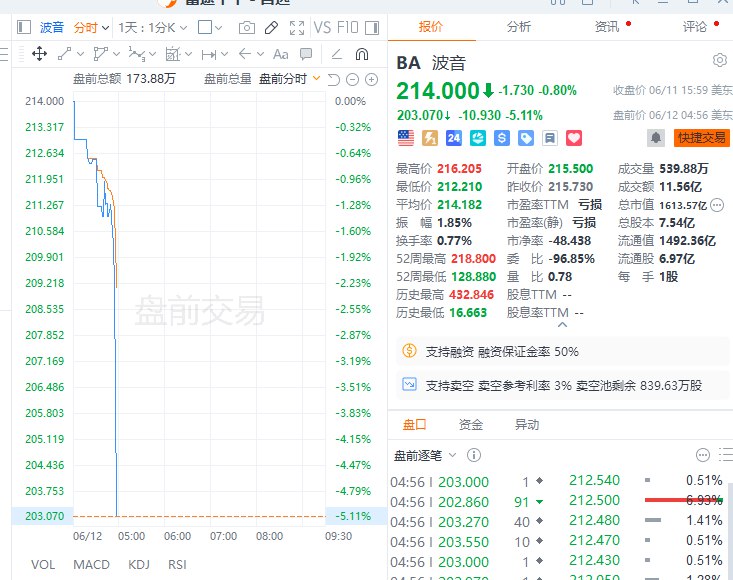The height and width of the screenshot is (580, 733).
Task: Collapse the quote details chevron
Action: [x=563, y=324]
